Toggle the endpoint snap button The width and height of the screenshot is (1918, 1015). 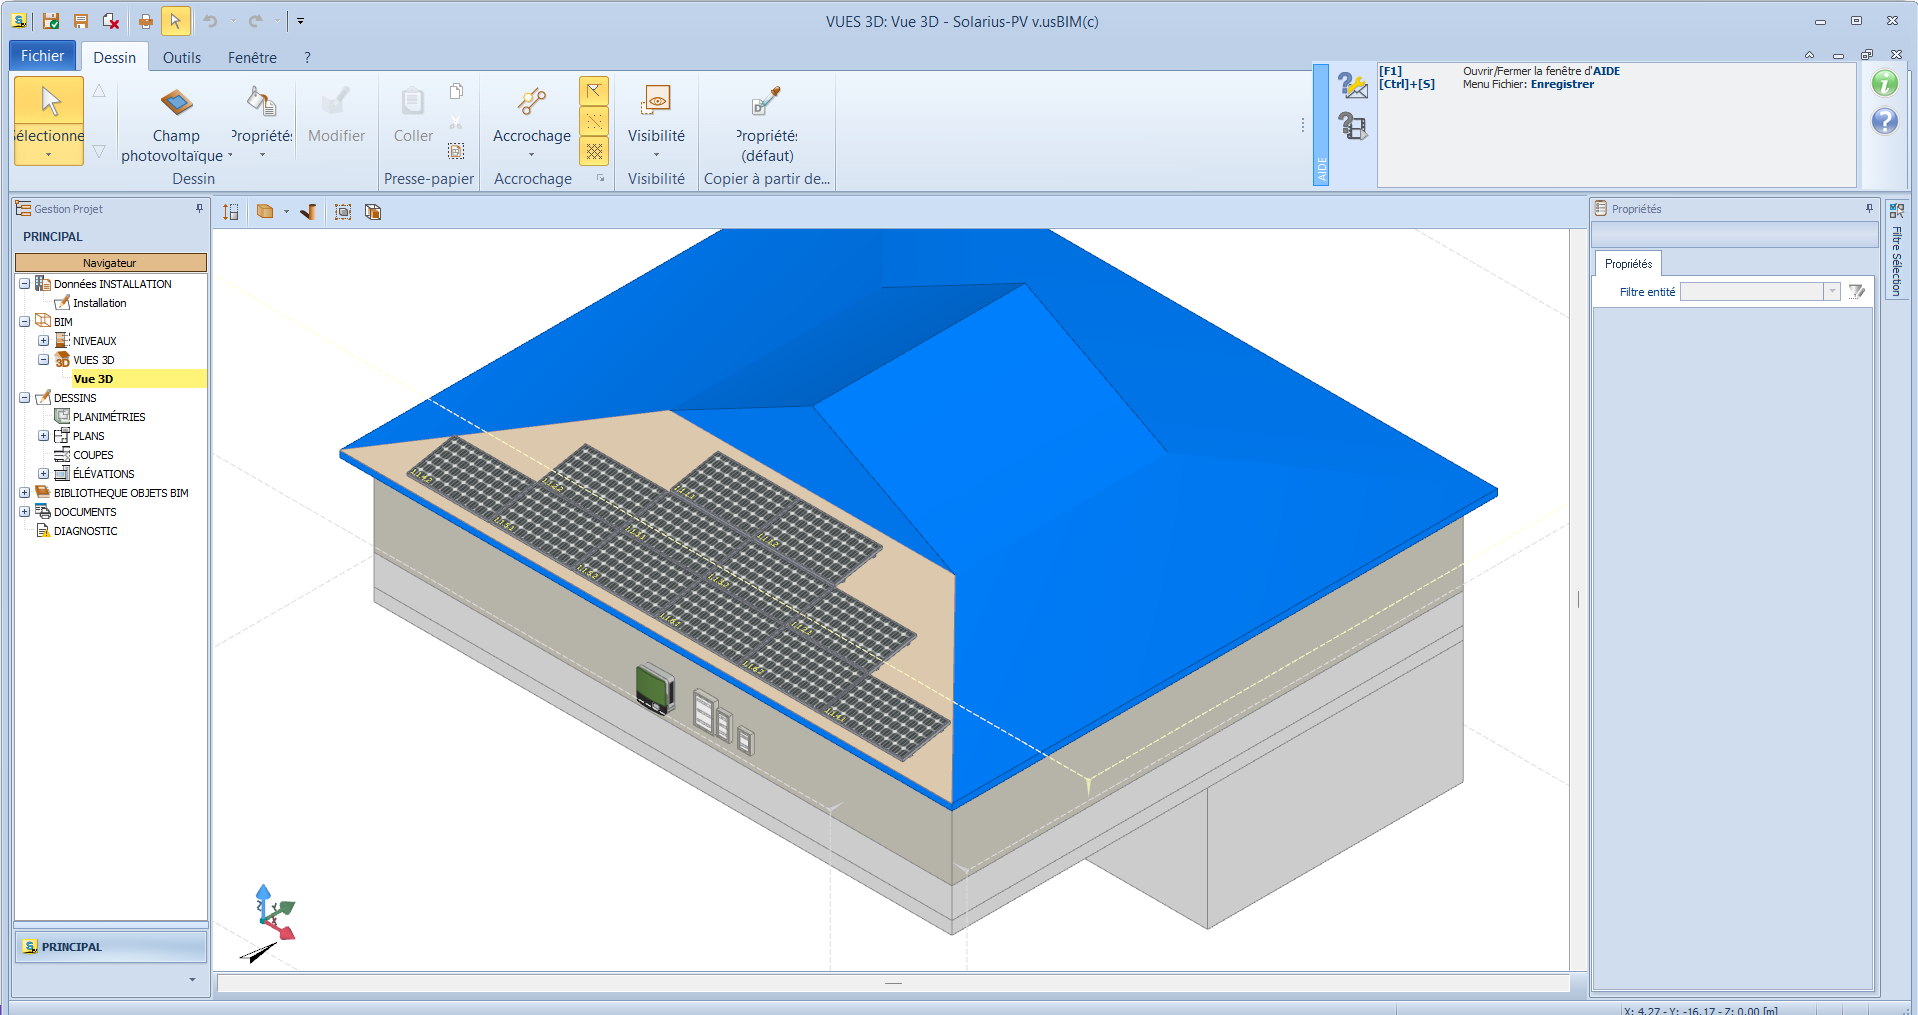pyautogui.click(x=594, y=92)
